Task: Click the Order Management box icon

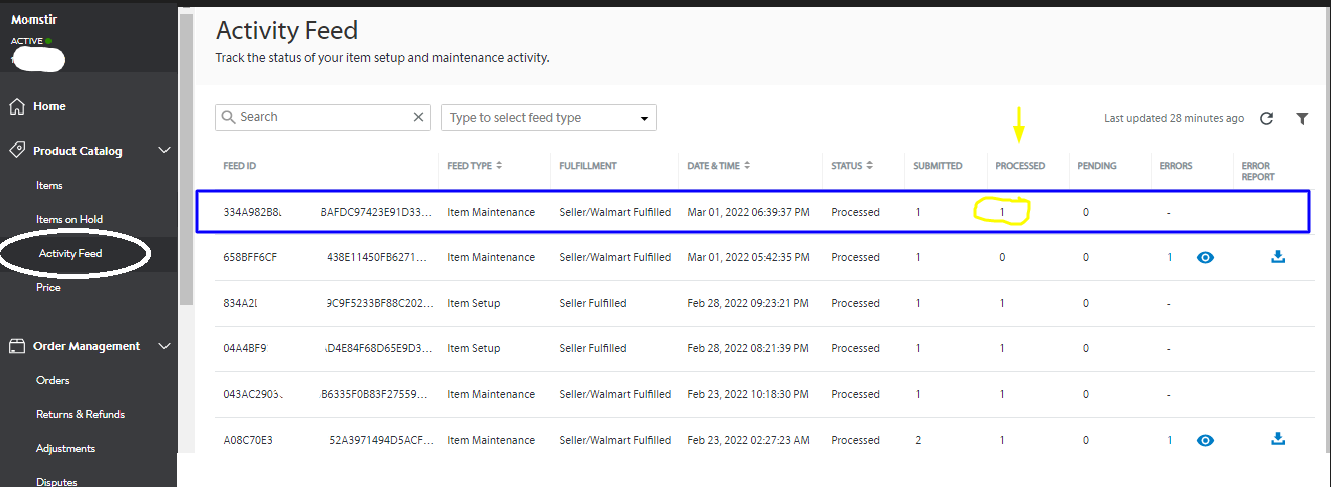Action: point(16,346)
